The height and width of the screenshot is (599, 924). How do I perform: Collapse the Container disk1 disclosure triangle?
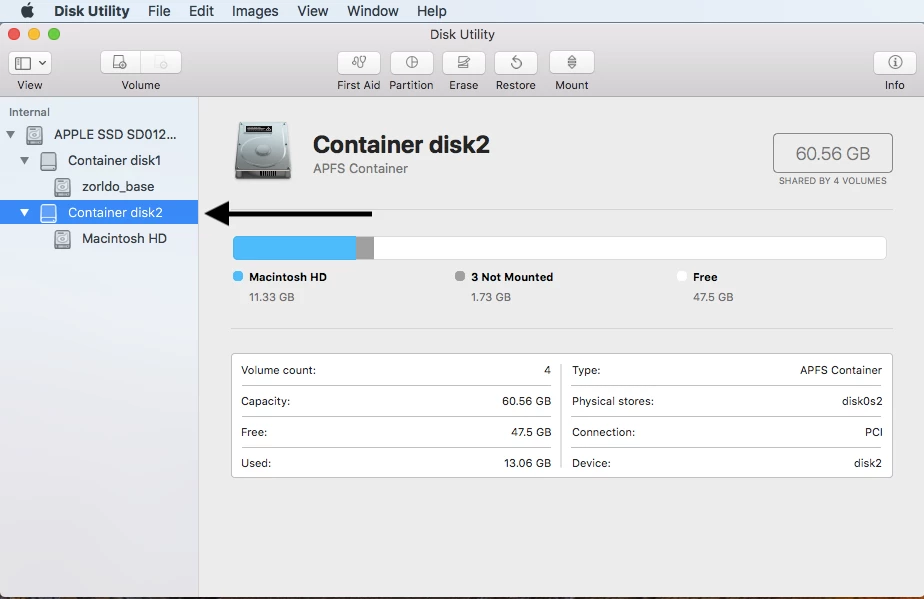(x=24, y=160)
